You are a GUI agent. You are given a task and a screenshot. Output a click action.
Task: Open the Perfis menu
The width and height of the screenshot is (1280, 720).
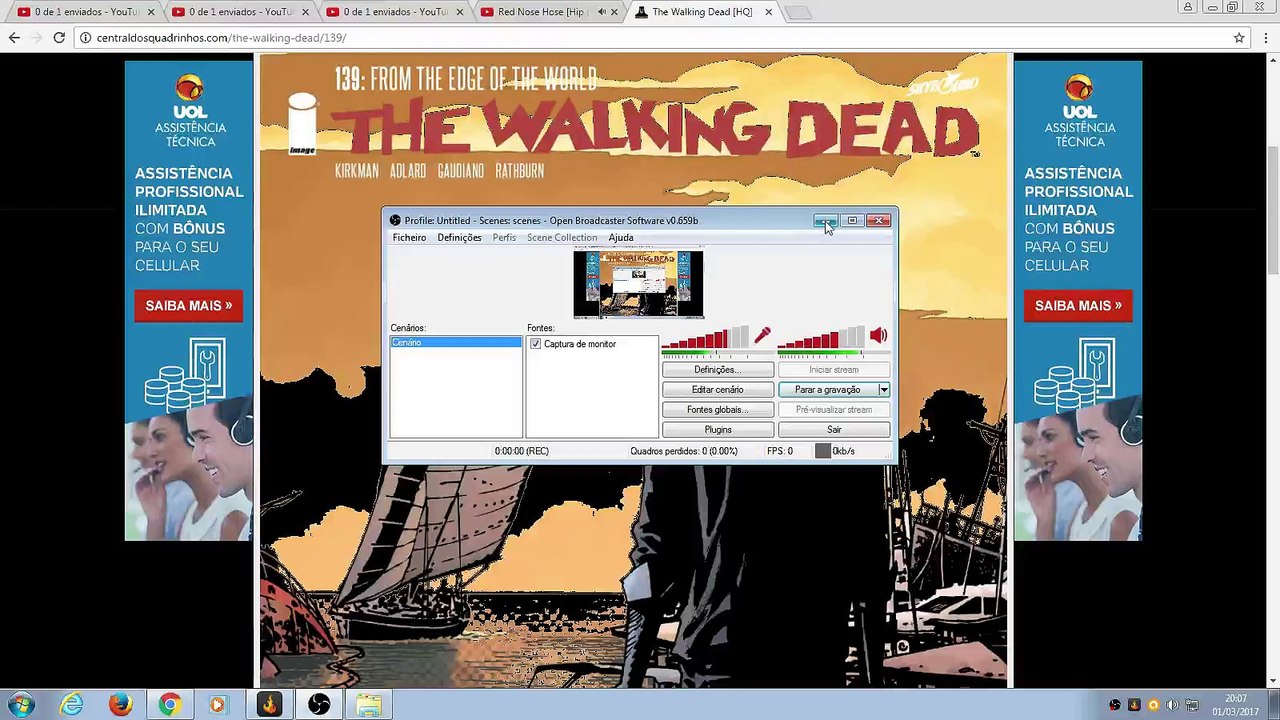coord(504,238)
